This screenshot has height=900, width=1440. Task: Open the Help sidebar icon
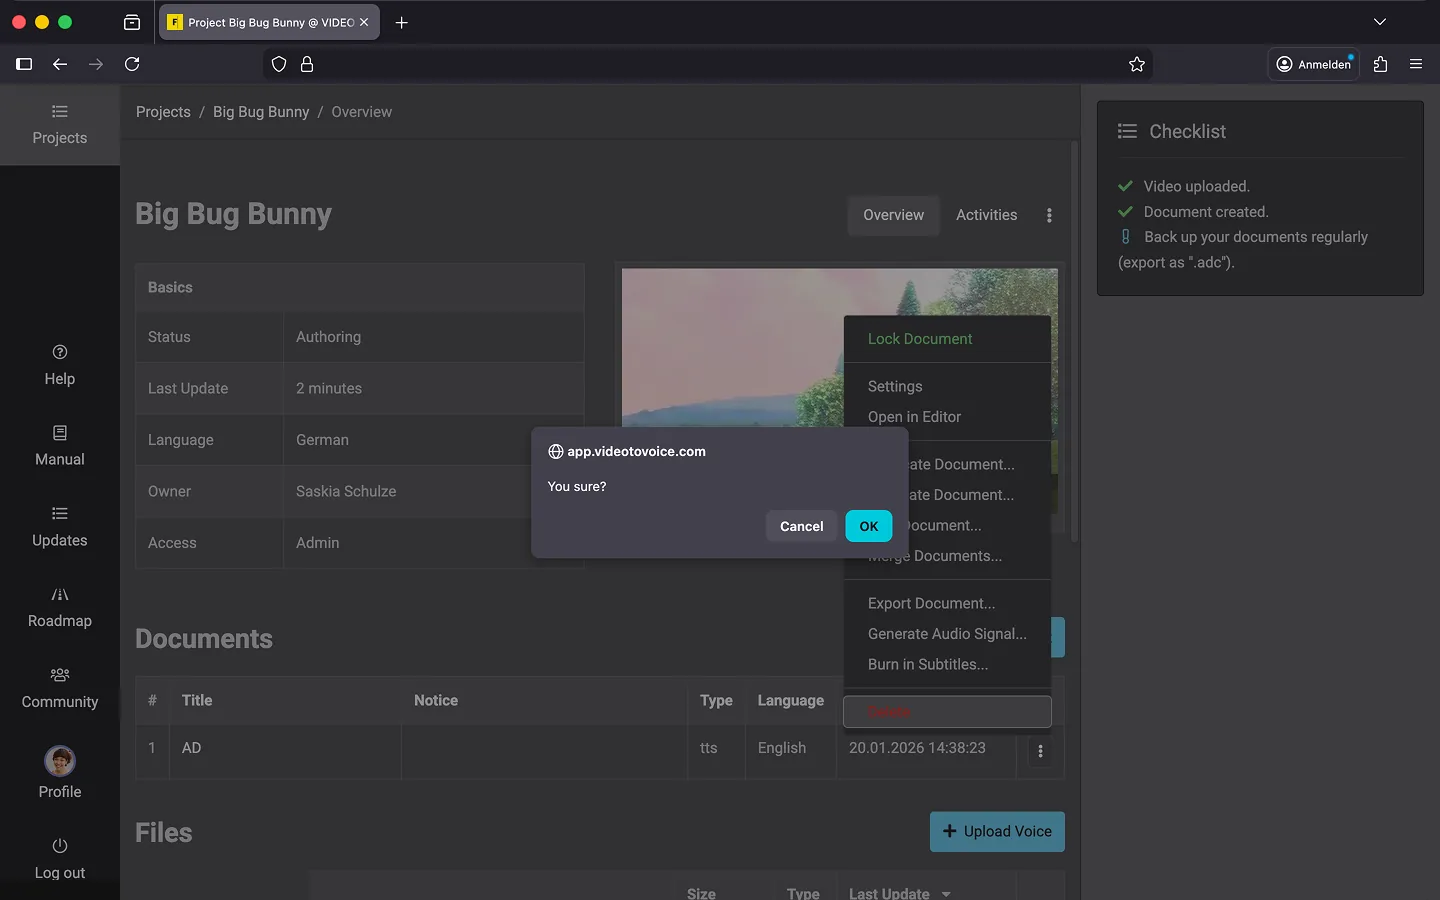pyautogui.click(x=60, y=352)
